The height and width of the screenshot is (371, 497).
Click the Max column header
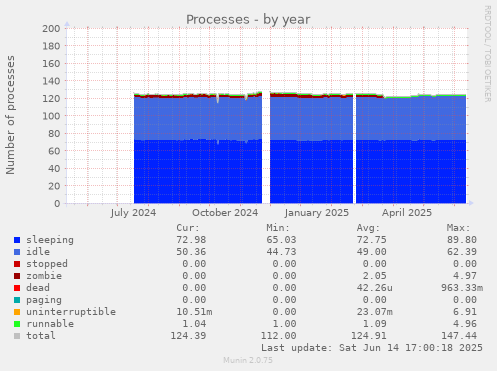point(458,228)
